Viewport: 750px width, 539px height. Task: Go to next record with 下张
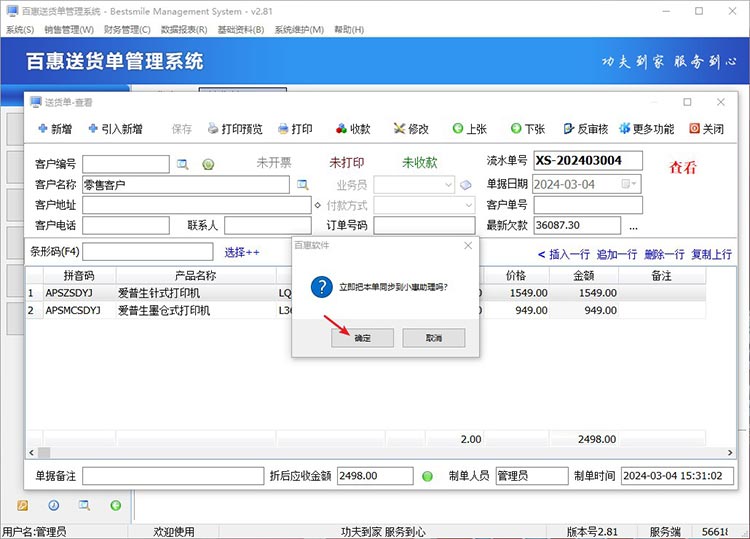click(528, 129)
